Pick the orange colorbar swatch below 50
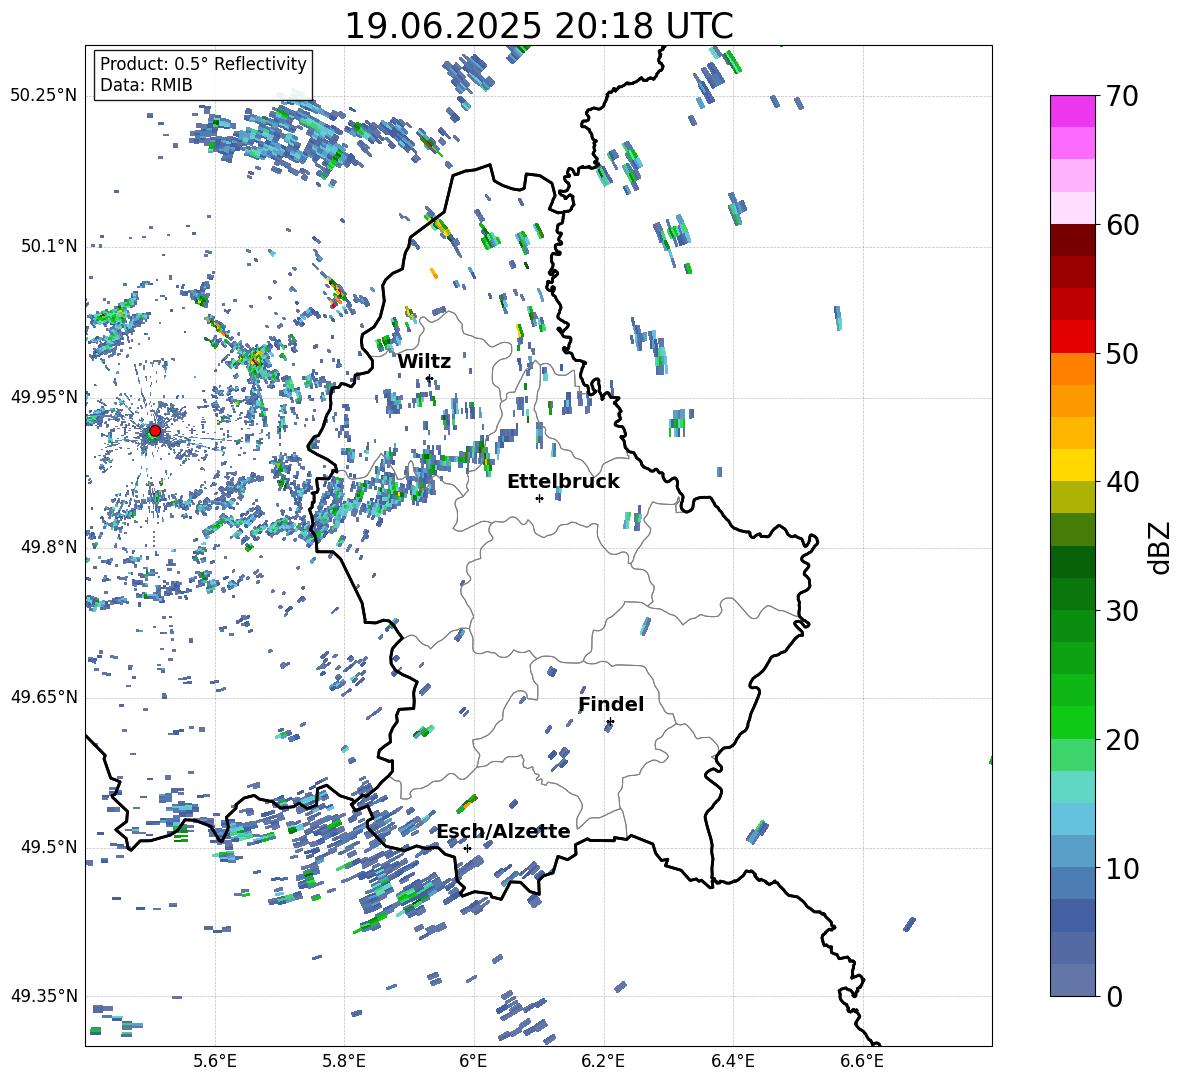Screen dimensions: 1184x1081 1073,369
